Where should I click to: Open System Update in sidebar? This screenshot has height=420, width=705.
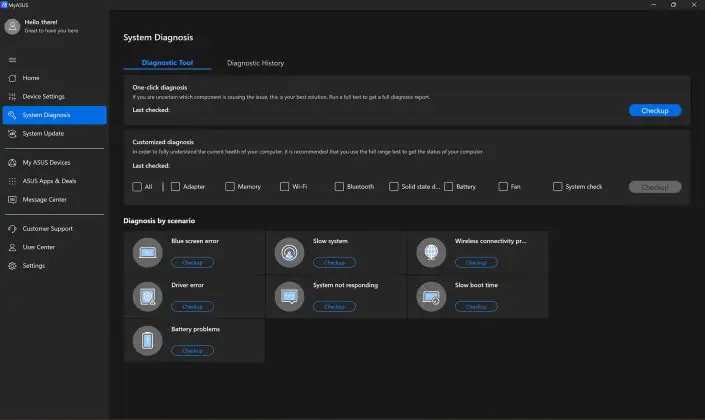pyautogui.click(x=54, y=134)
